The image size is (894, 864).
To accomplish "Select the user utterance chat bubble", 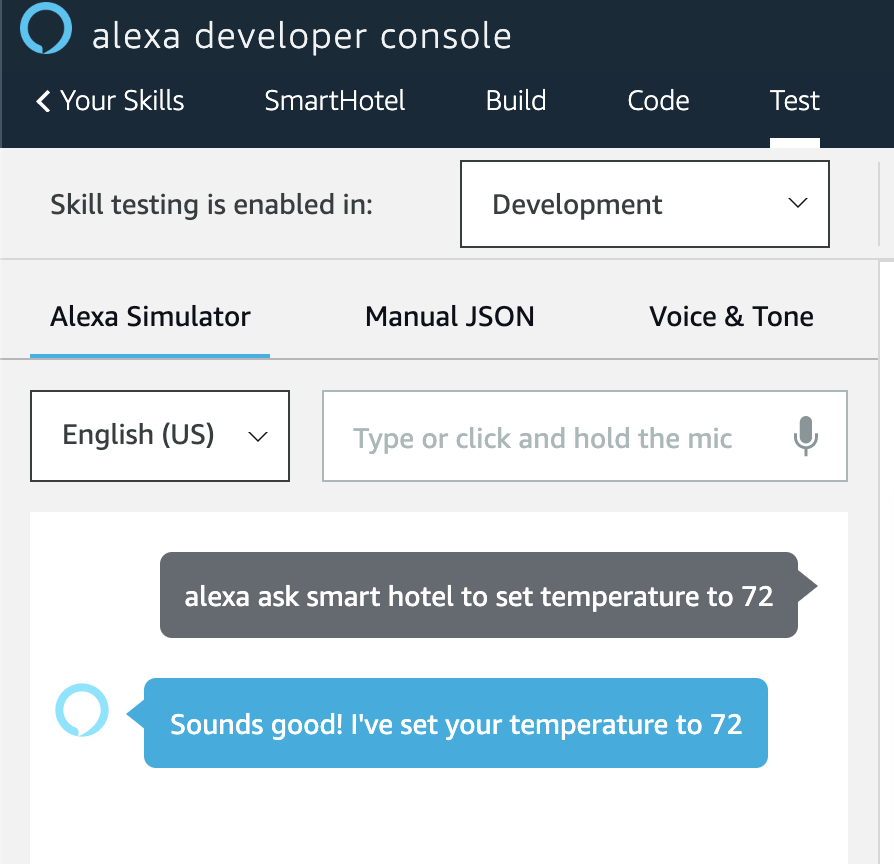I will click(480, 595).
